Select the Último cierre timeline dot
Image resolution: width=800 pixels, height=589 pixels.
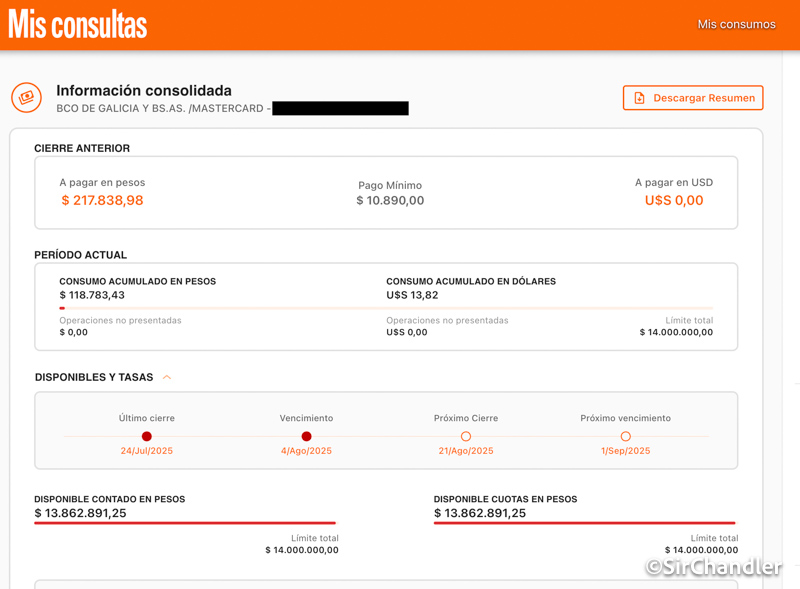click(x=147, y=436)
